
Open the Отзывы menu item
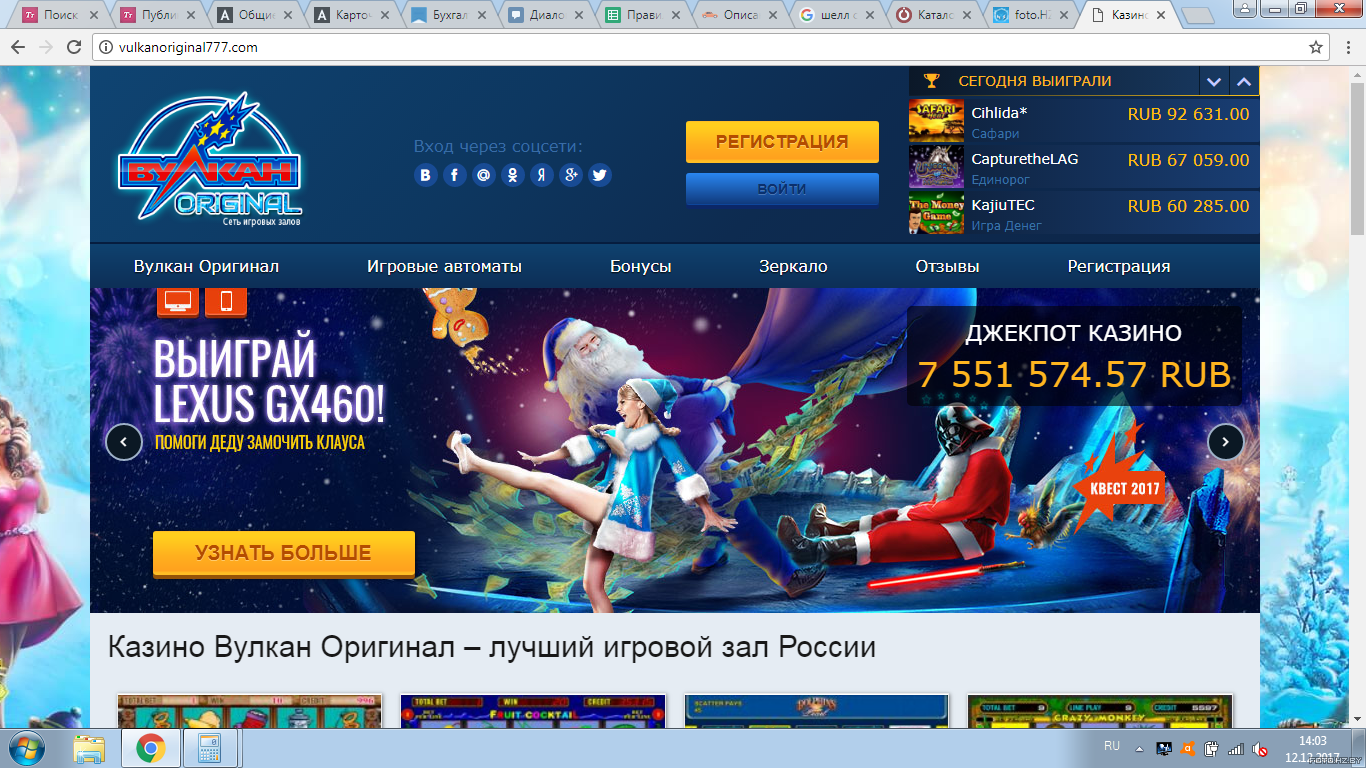pos(947,266)
